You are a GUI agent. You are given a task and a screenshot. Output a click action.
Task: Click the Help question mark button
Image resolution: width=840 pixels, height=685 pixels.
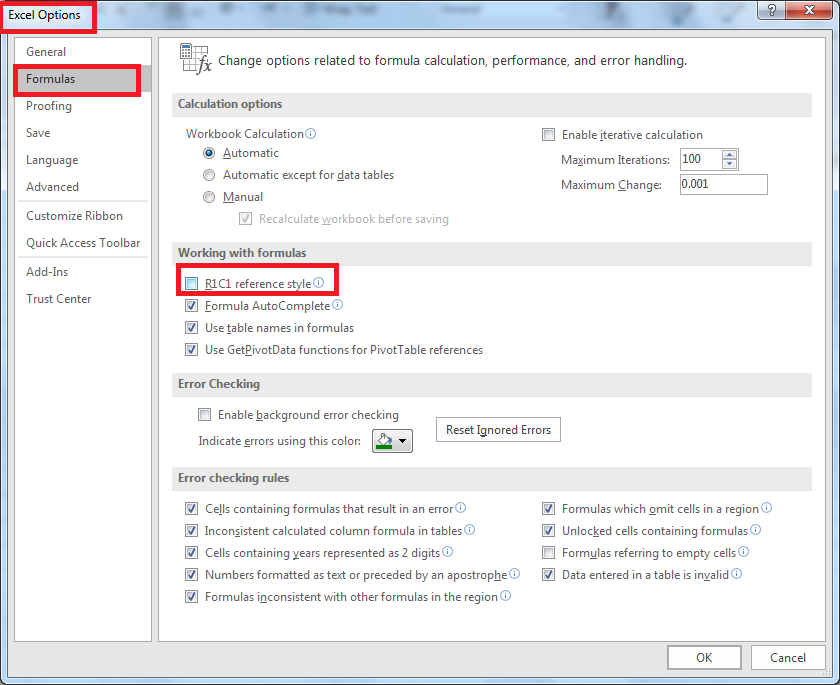tap(772, 10)
